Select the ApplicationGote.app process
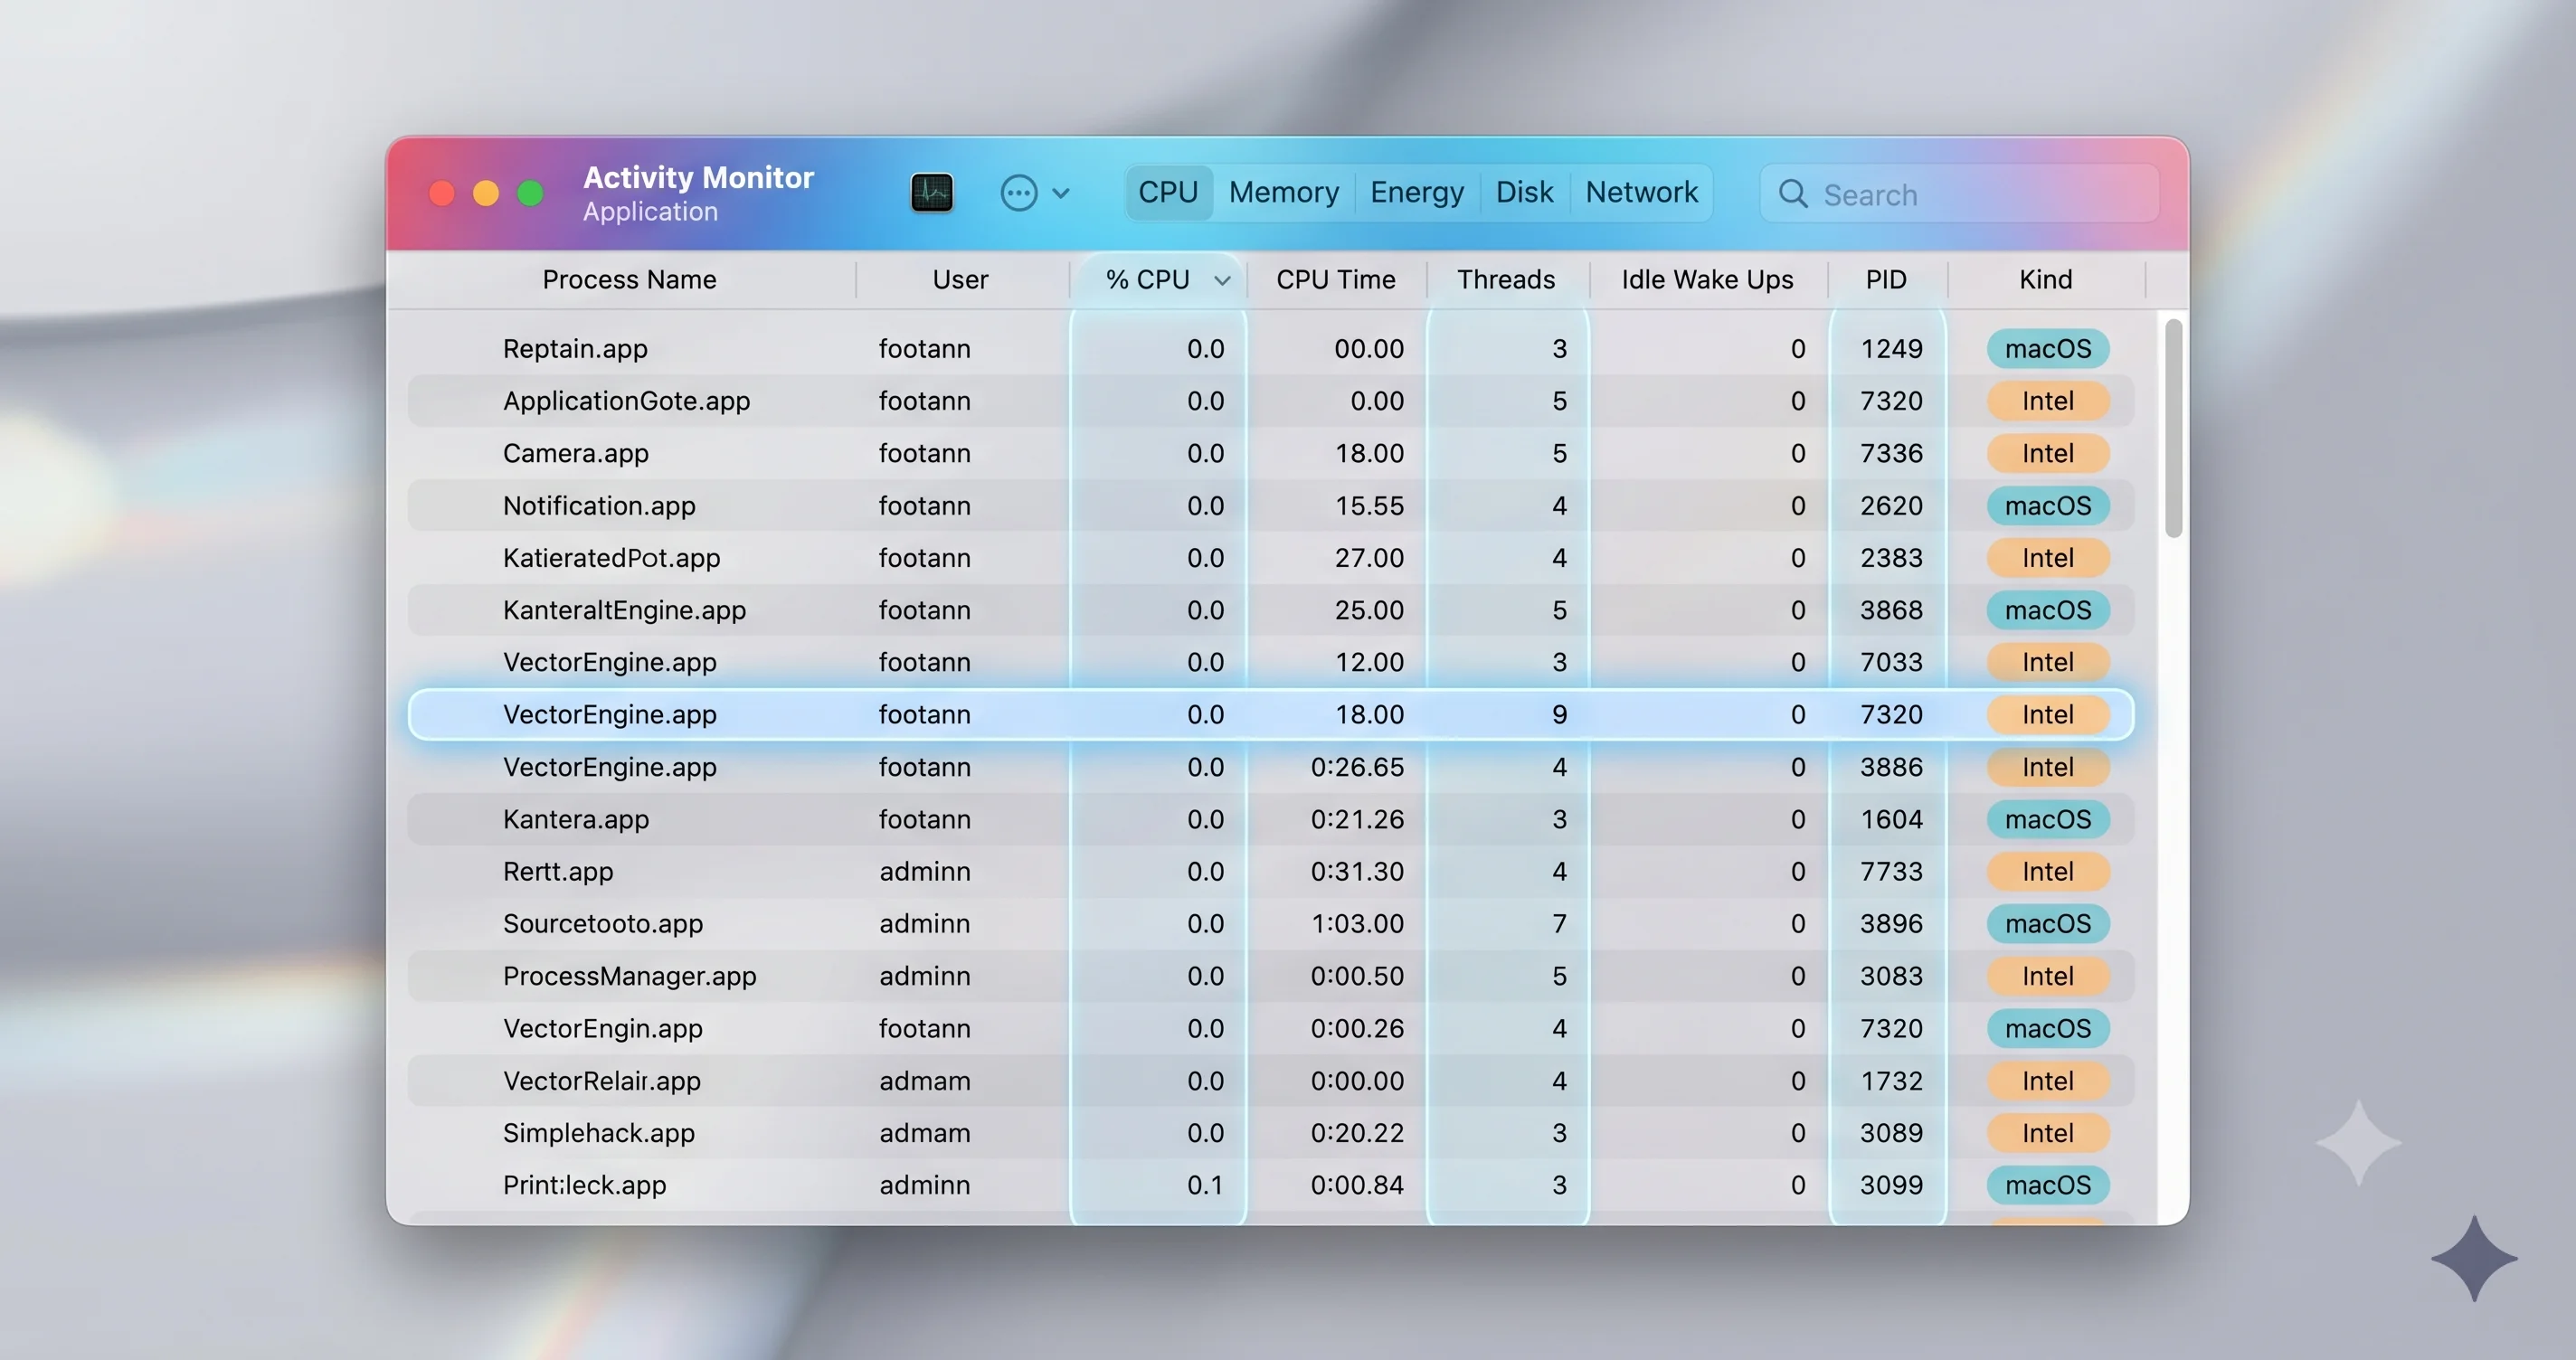Screen dimensions: 2576x1360 click(1270, 401)
